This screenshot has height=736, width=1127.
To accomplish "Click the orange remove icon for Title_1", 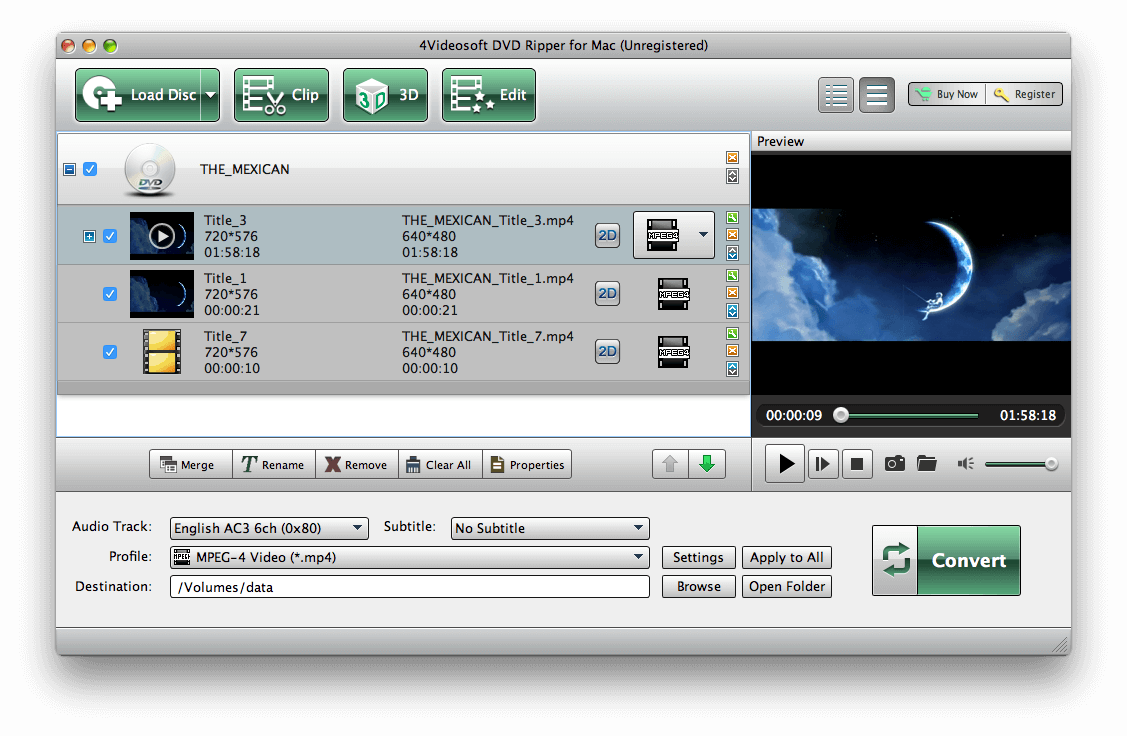I will click(732, 293).
